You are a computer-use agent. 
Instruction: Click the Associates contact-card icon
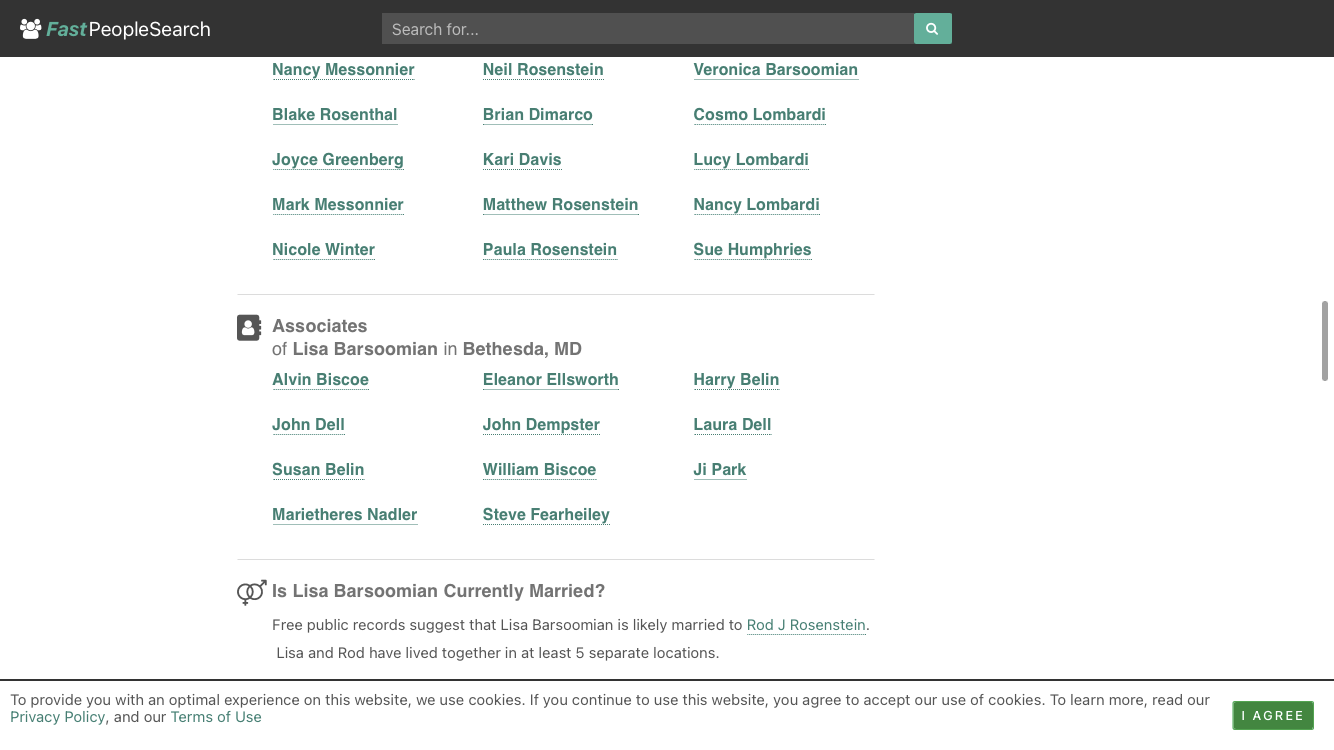point(249,327)
